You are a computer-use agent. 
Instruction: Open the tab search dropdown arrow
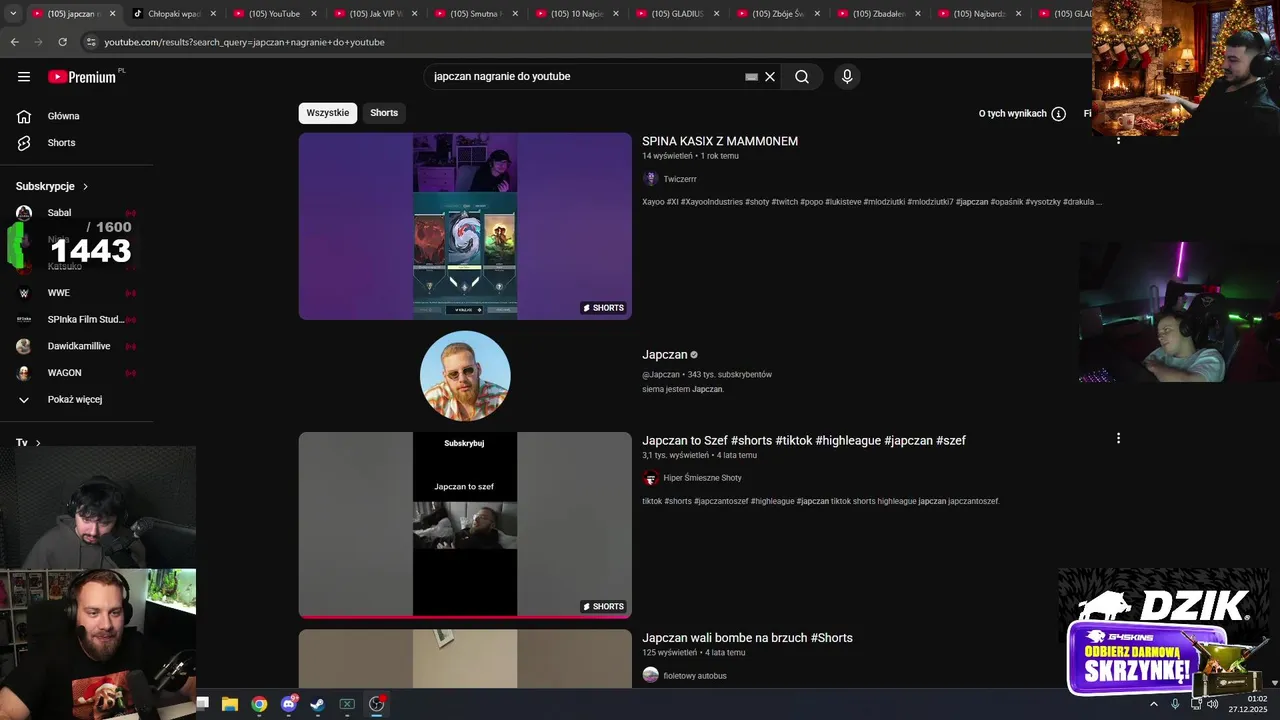pos(13,14)
